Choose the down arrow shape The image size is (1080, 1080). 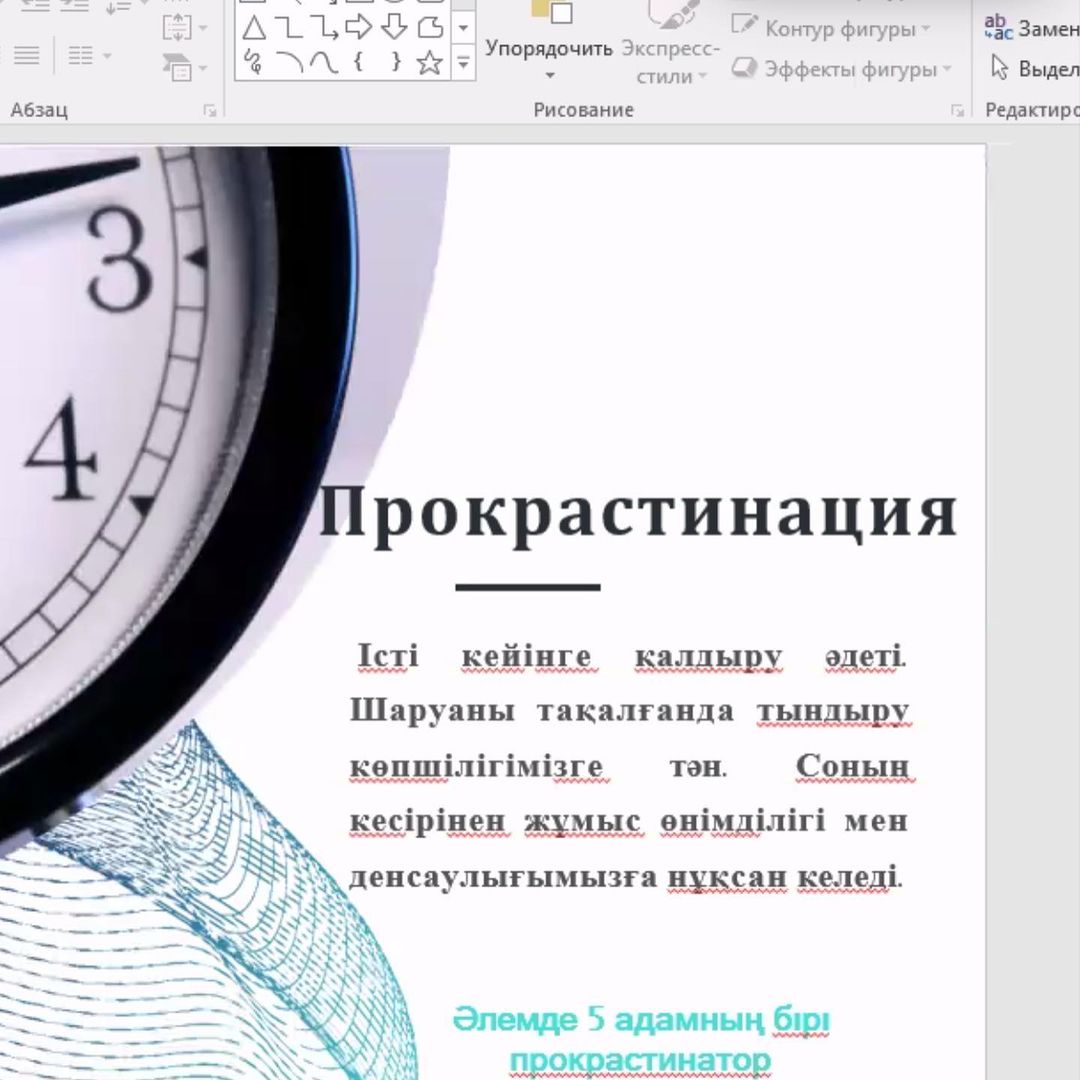point(394,27)
